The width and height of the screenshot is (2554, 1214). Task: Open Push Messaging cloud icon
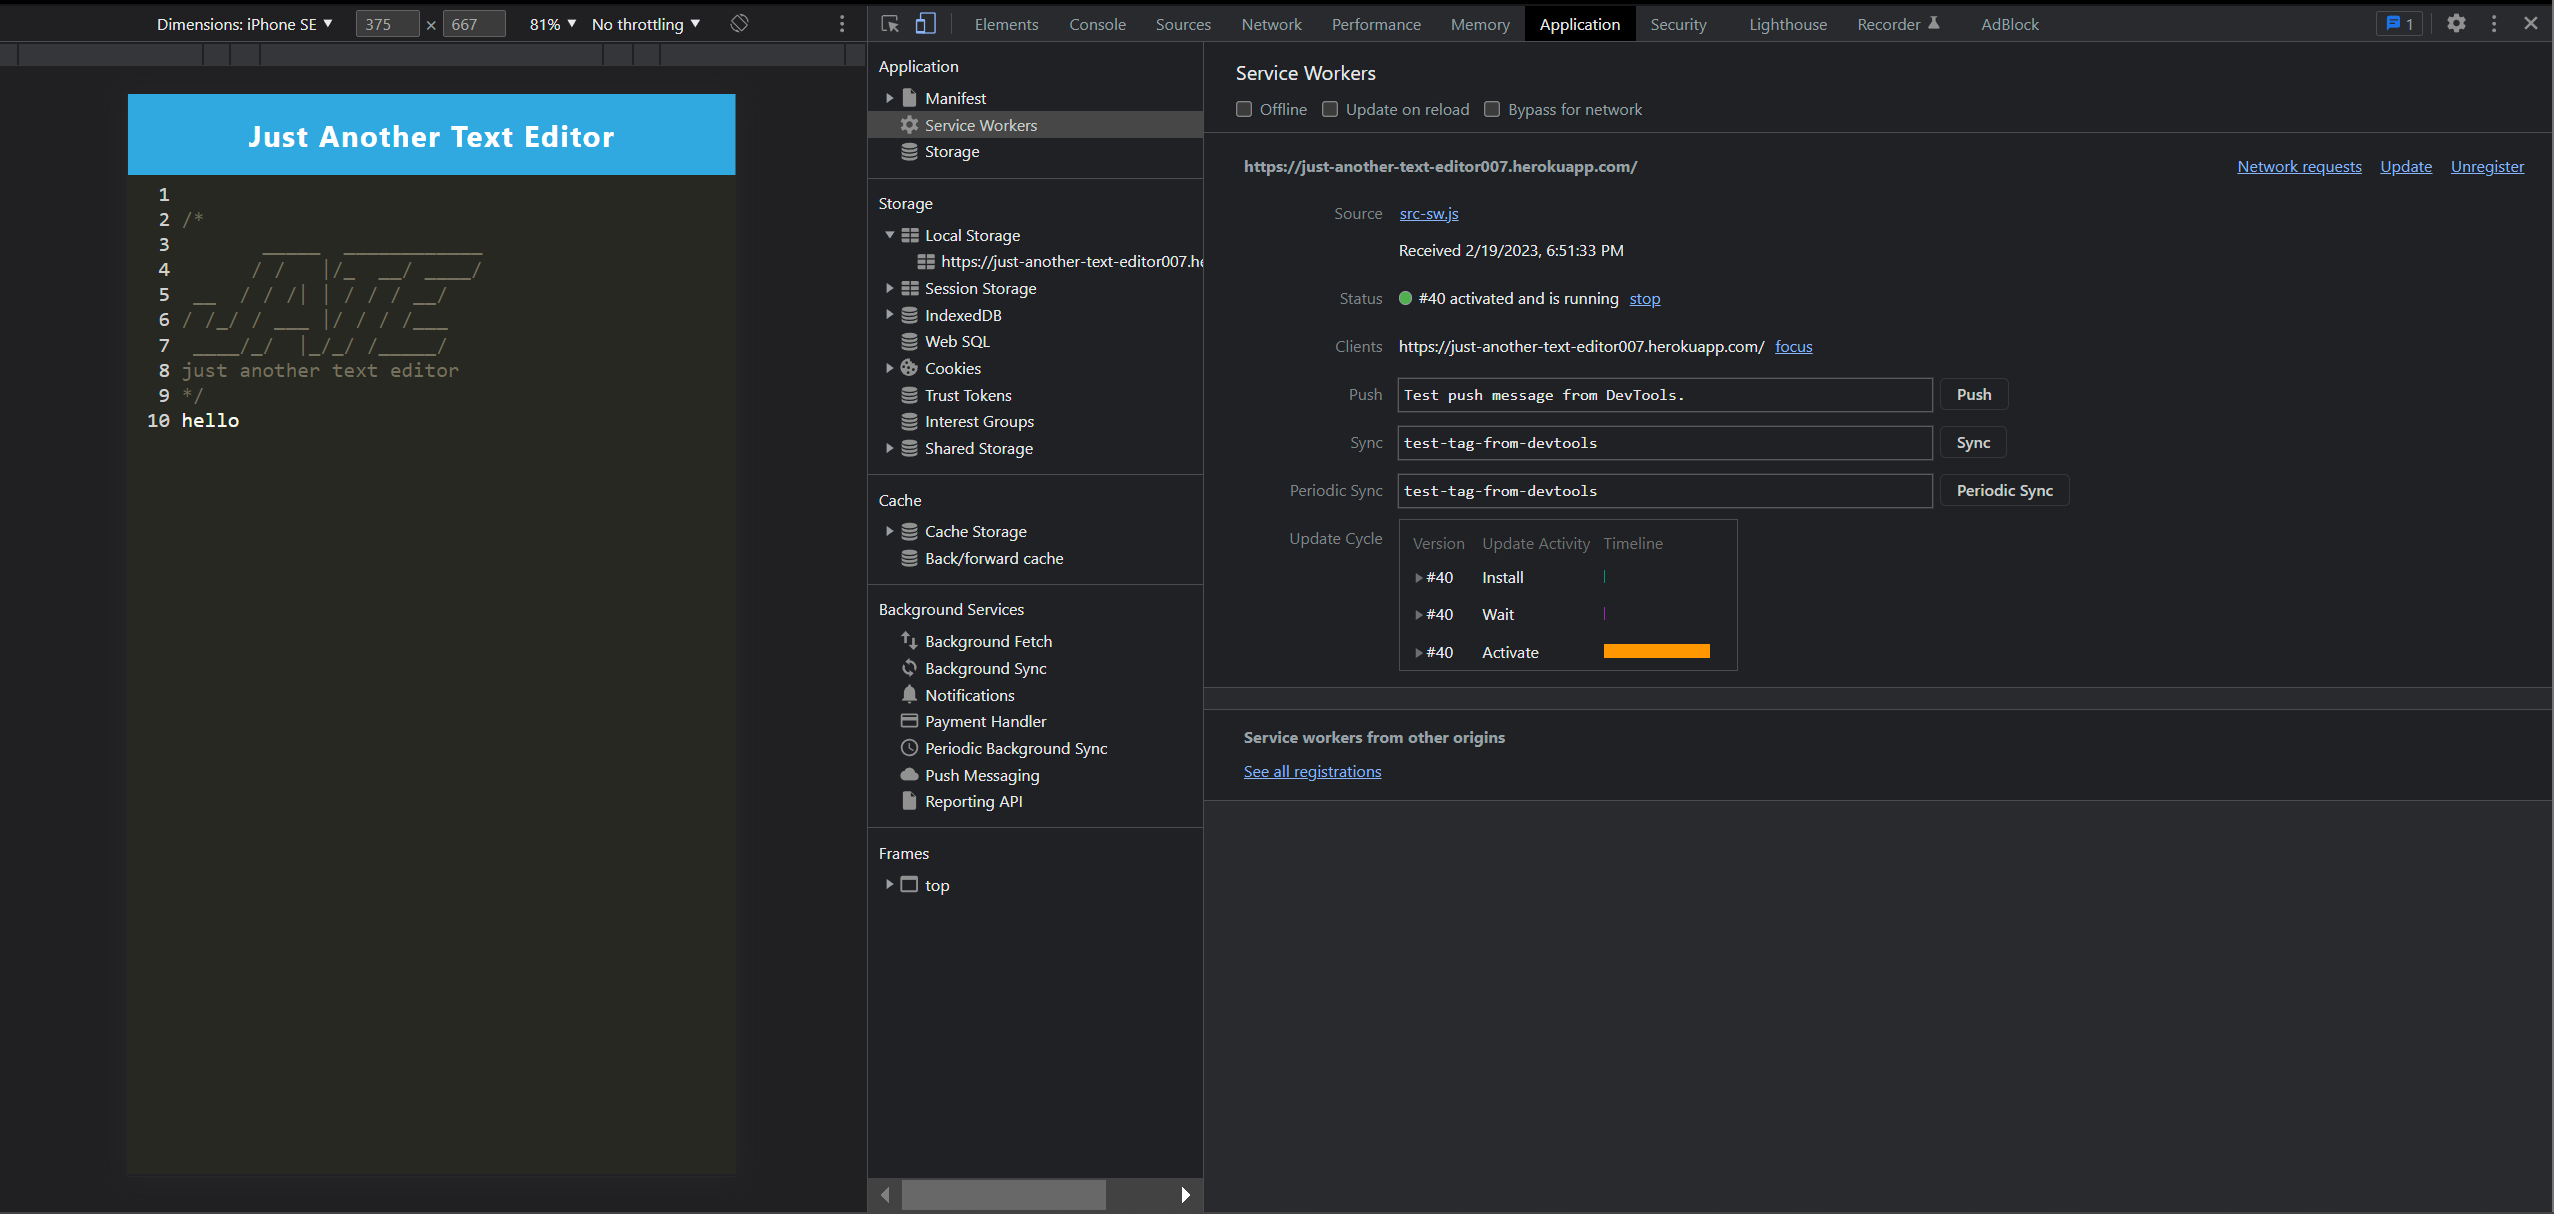point(909,775)
